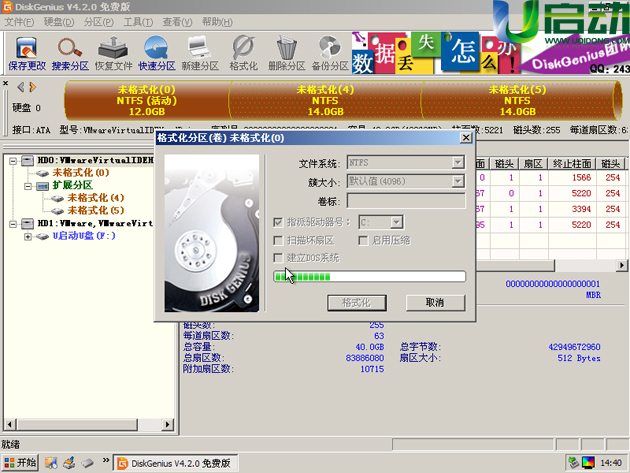This screenshot has width=630, height=473.
Task: Toggle 建立DOS系统 checkbox
Action: (278, 258)
